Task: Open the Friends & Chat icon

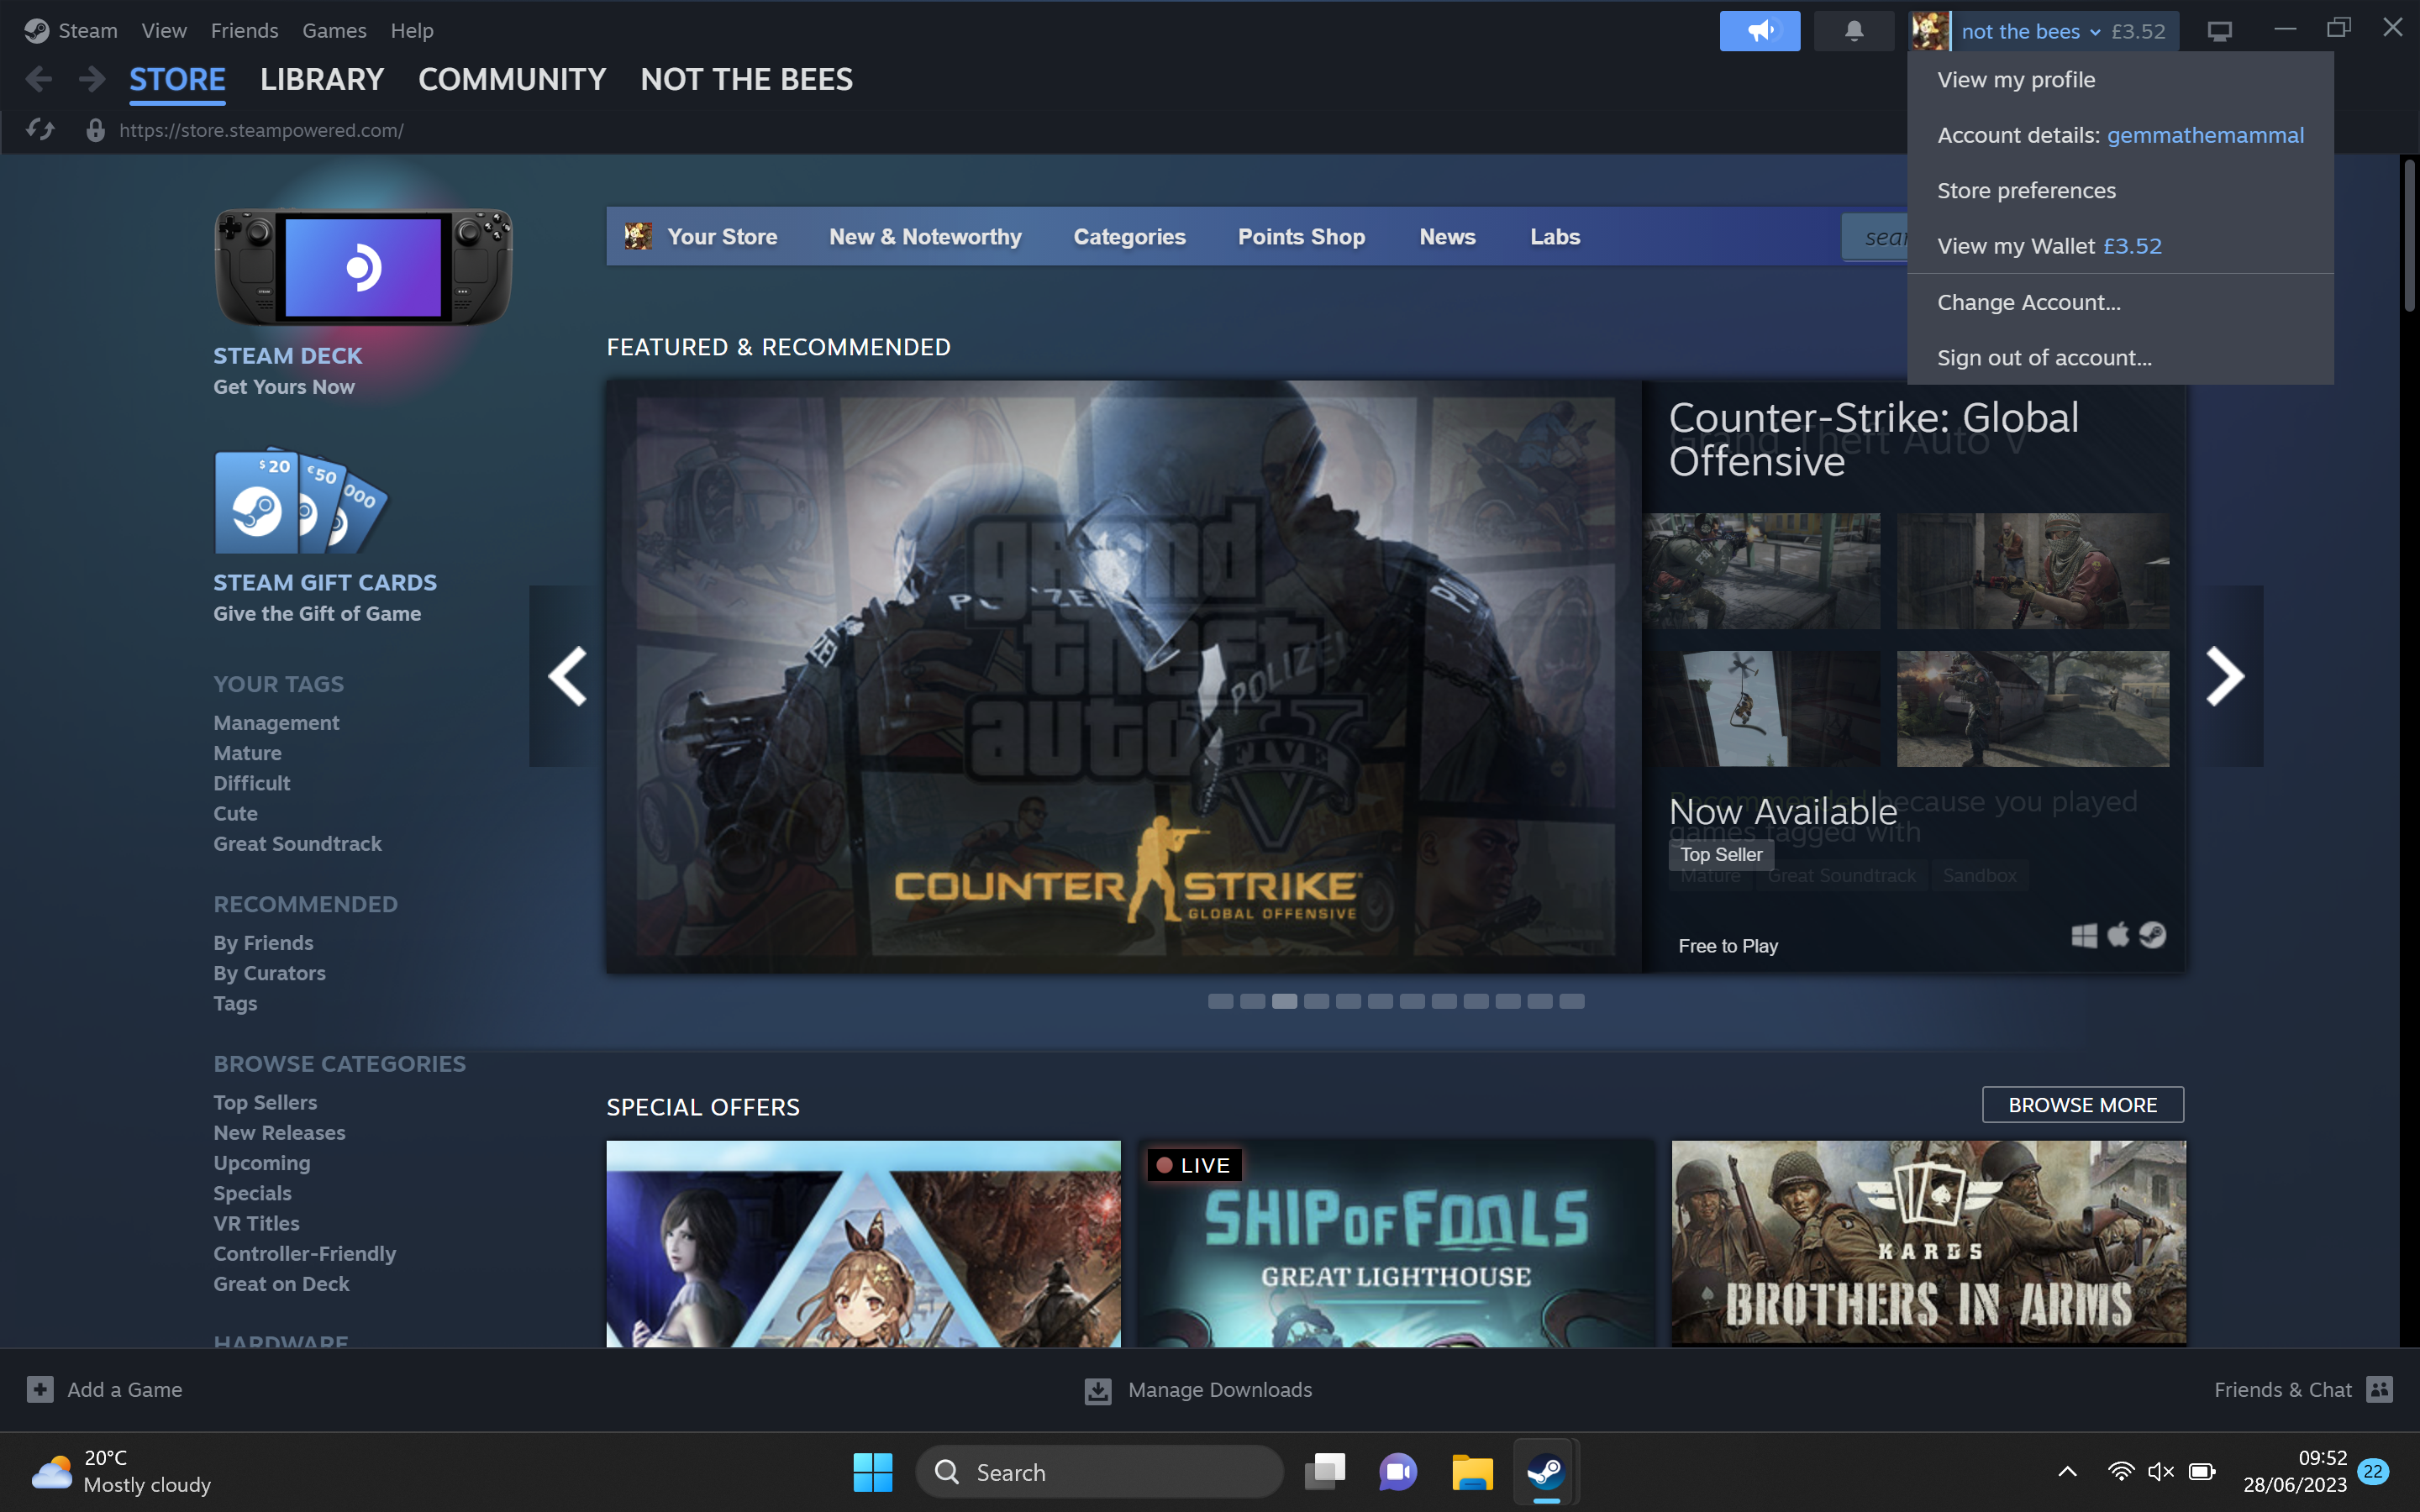Action: 2380,1389
